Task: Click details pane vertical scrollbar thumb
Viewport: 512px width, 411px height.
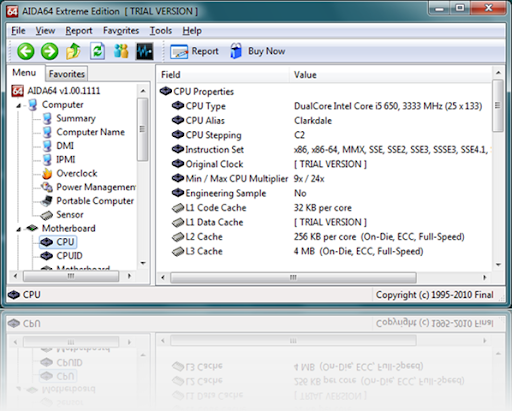Action: (497, 105)
